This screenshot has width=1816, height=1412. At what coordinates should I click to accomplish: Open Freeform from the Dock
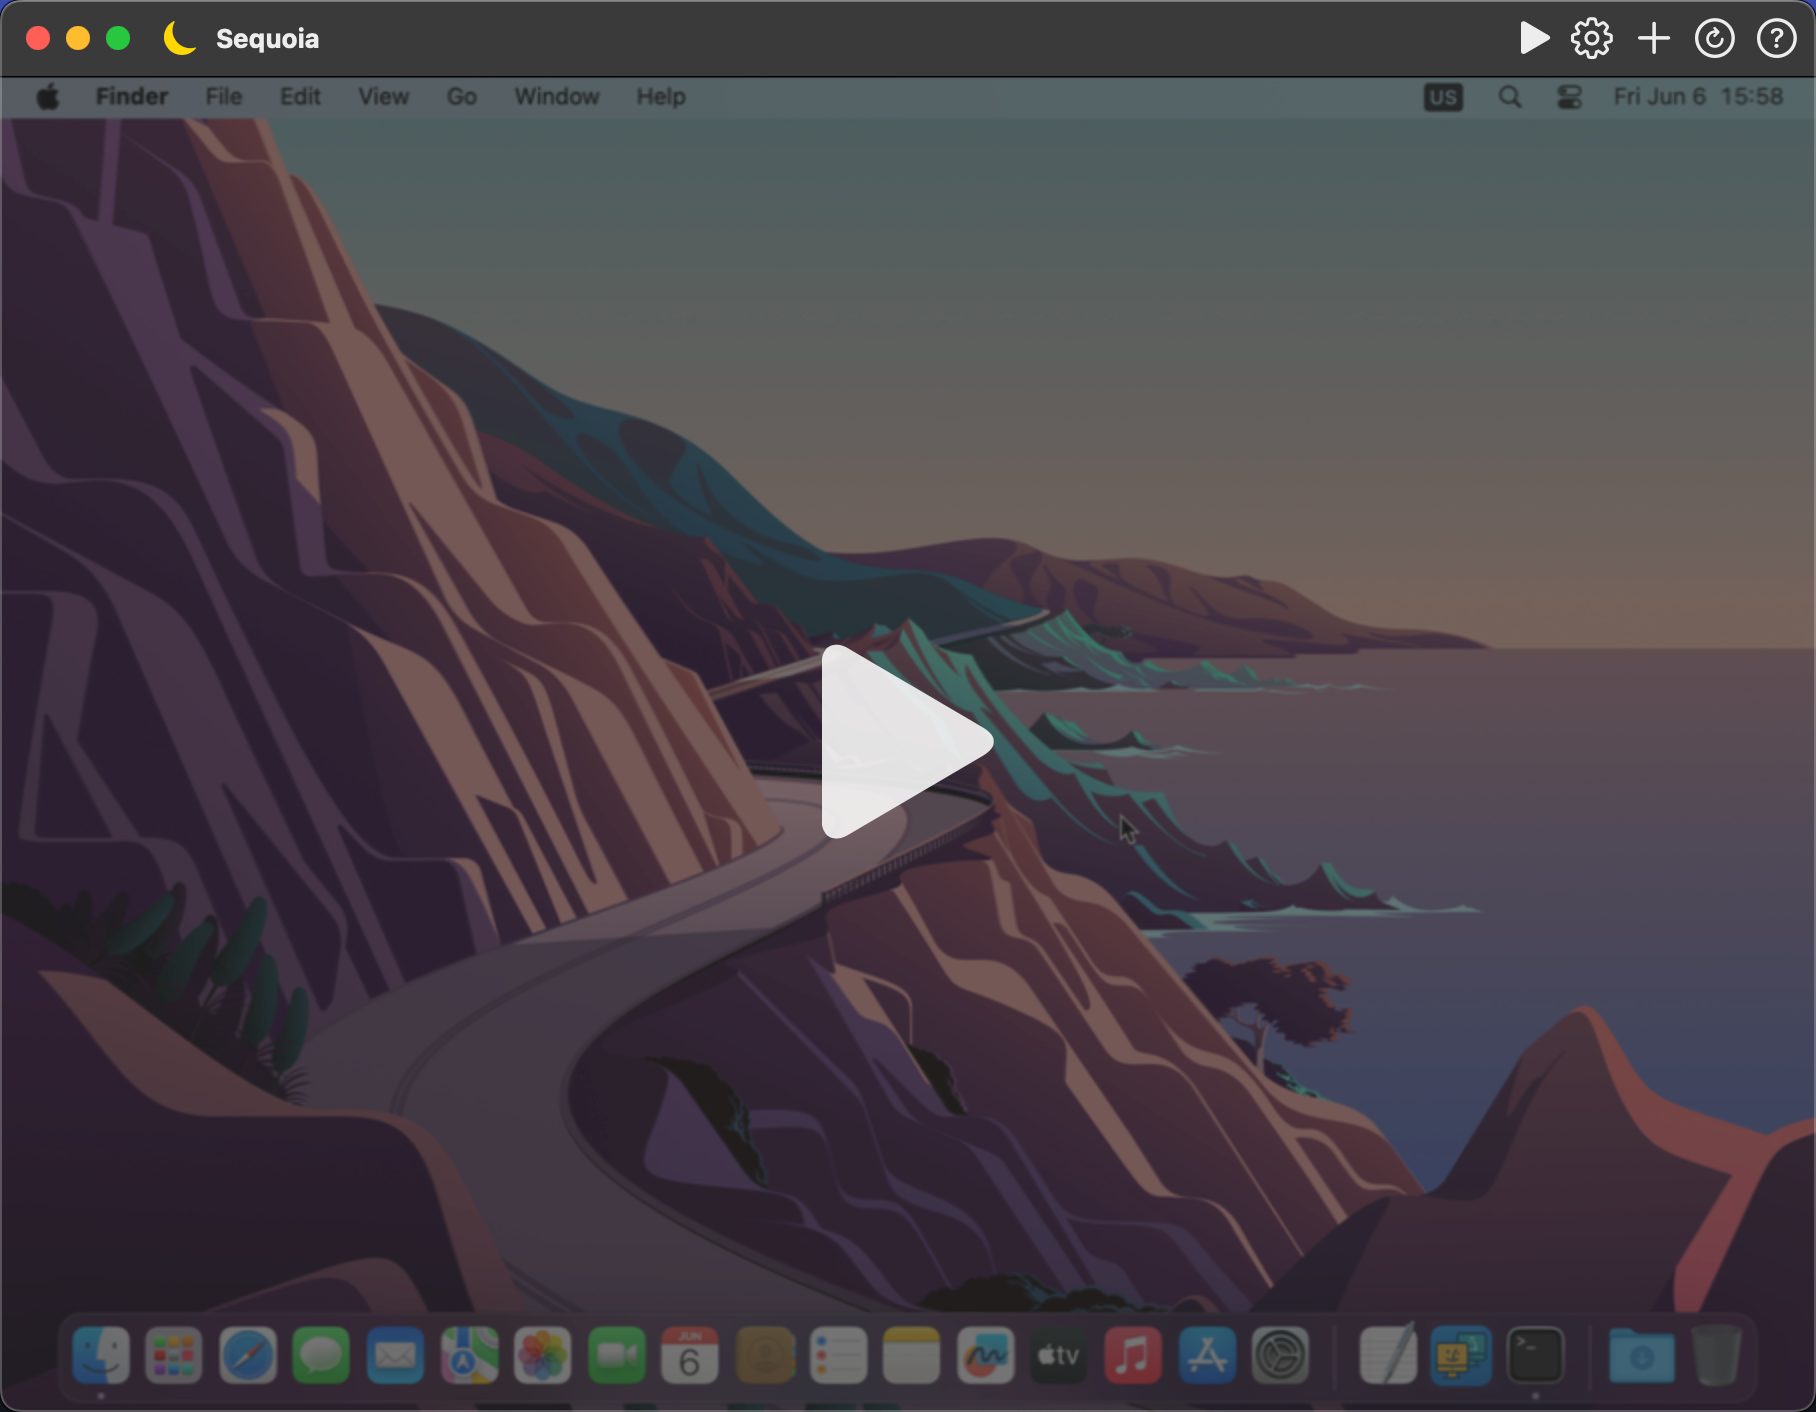coord(985,1356)
